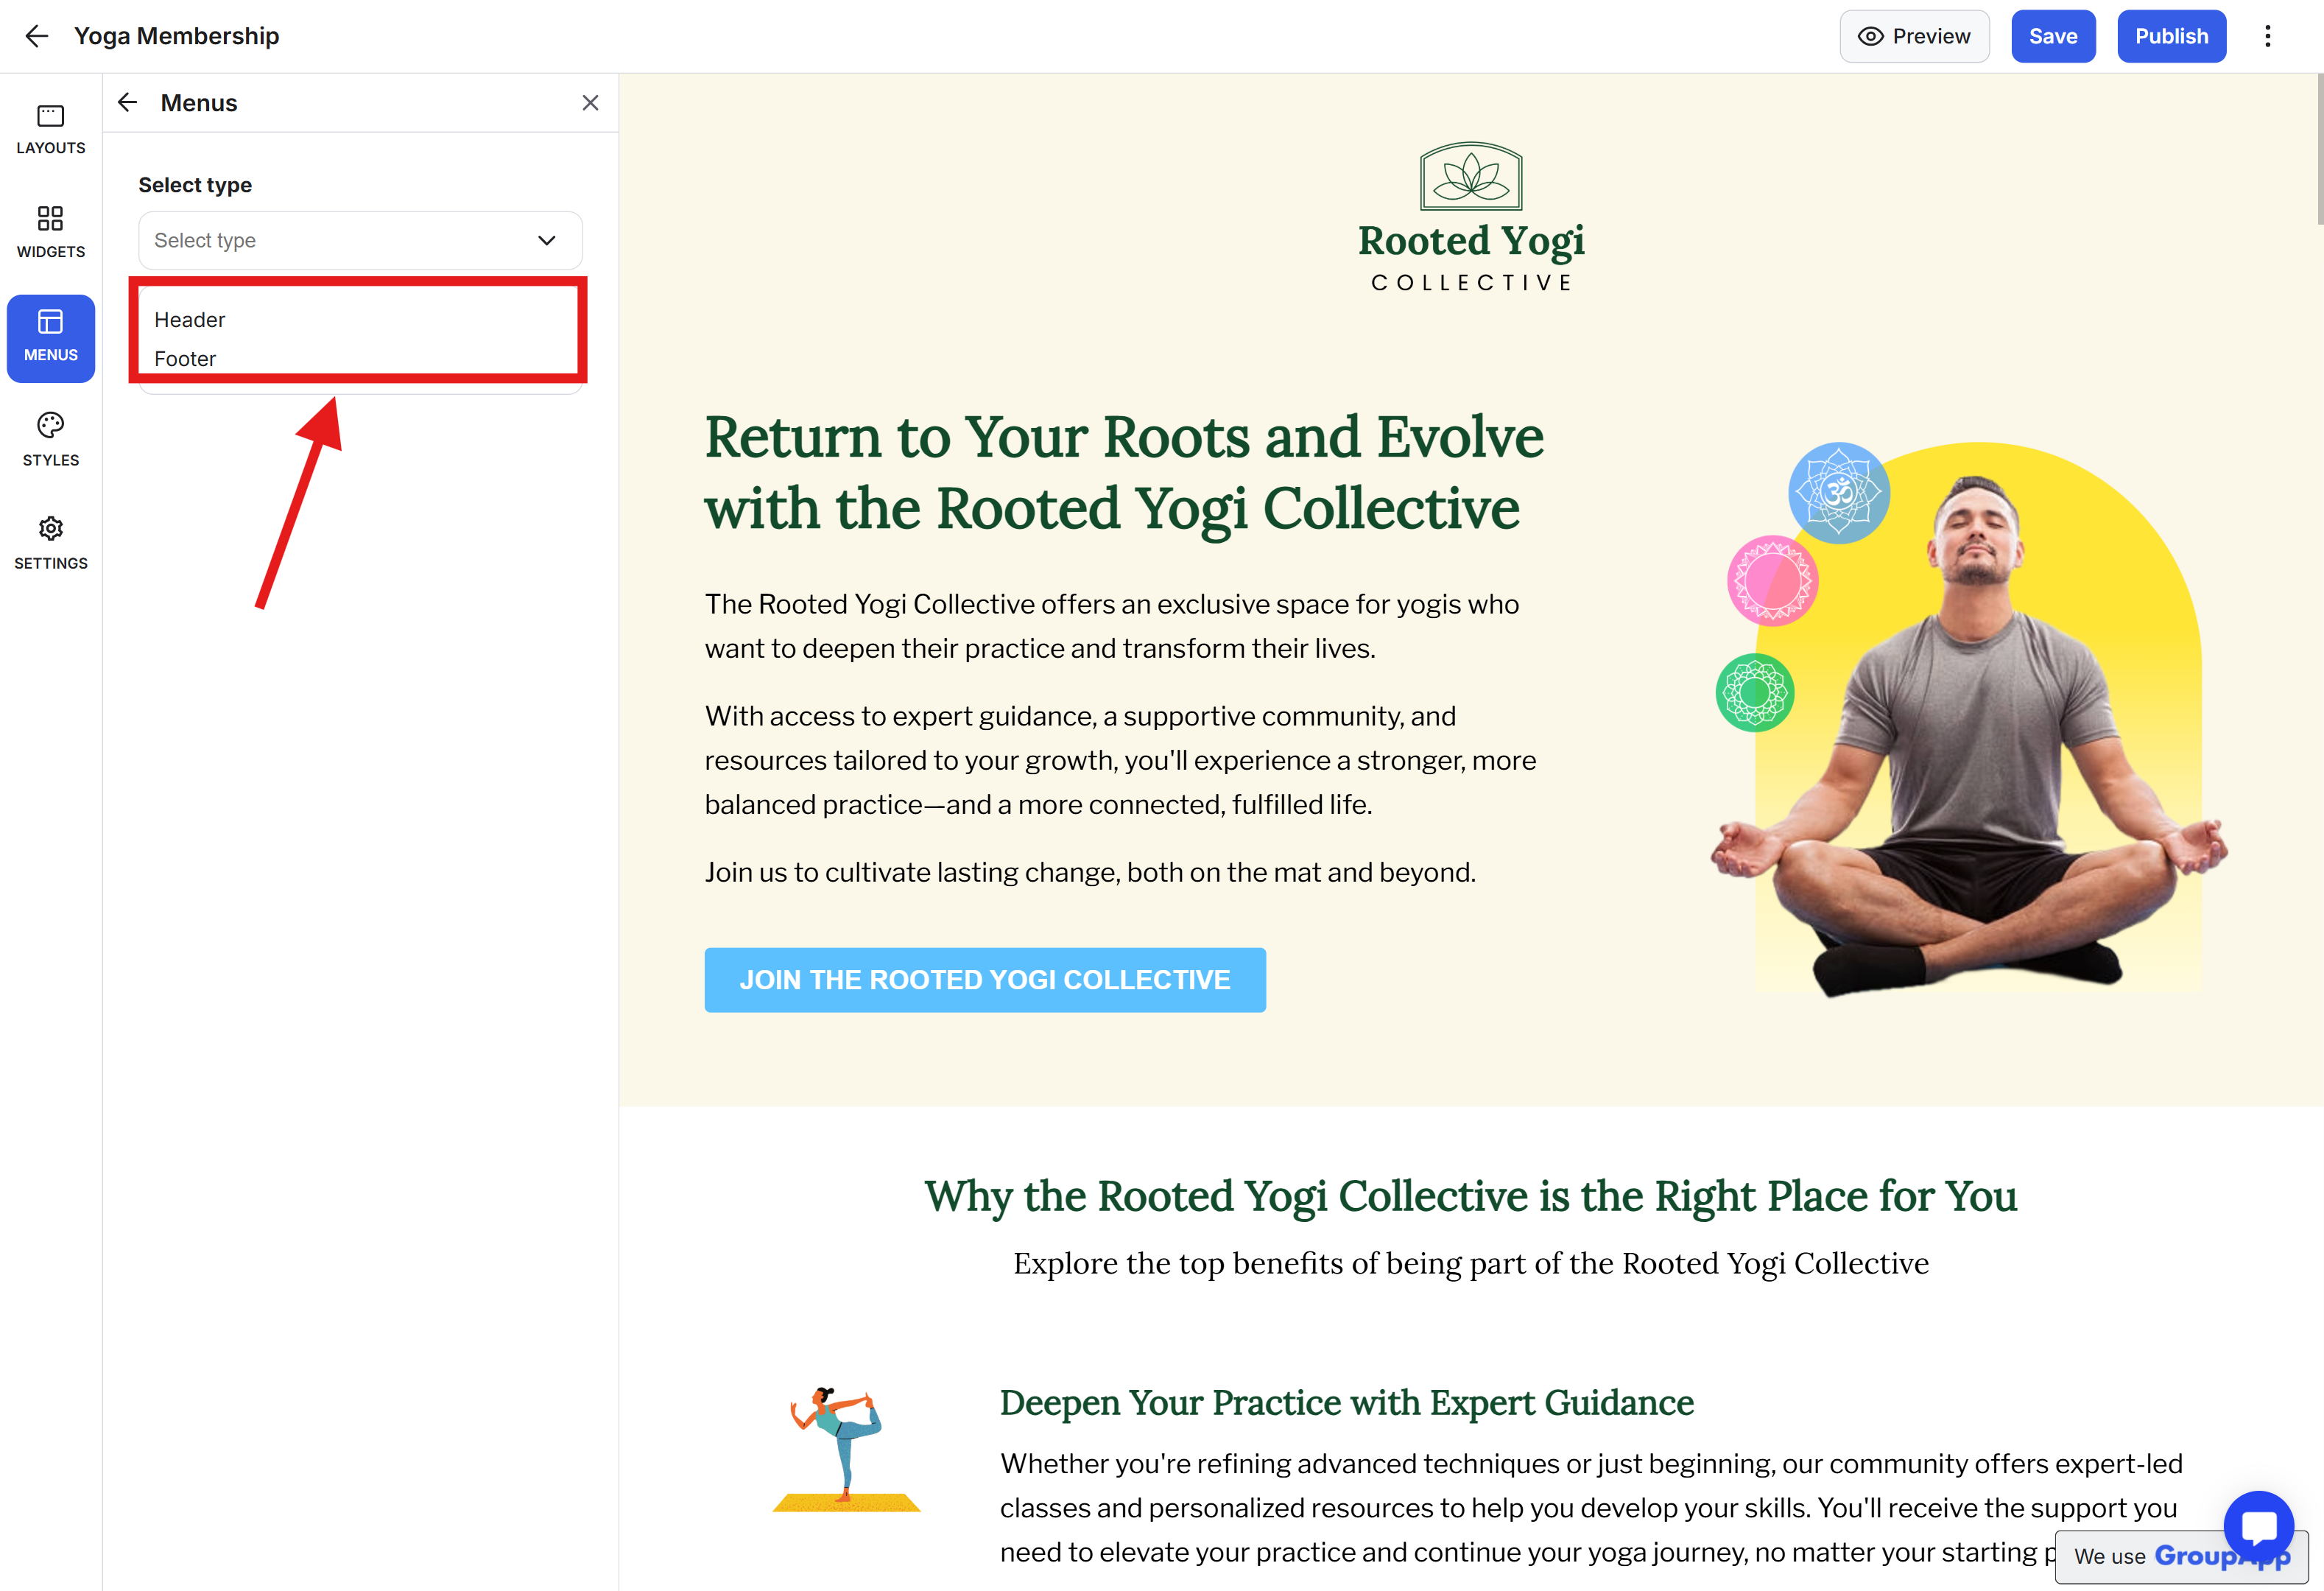Open the chat support bubble
2324x1591 pixels.
click(x=2258, y=1526)
